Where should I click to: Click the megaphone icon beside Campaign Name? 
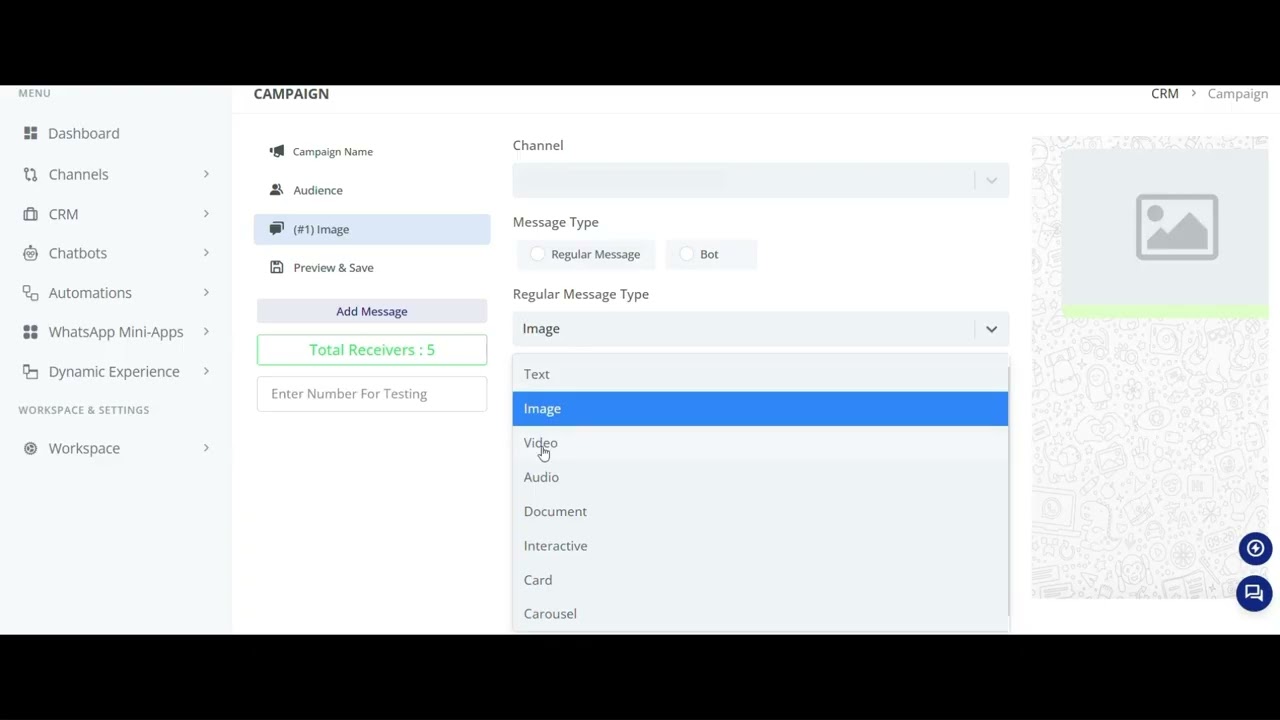coord(277,151)
